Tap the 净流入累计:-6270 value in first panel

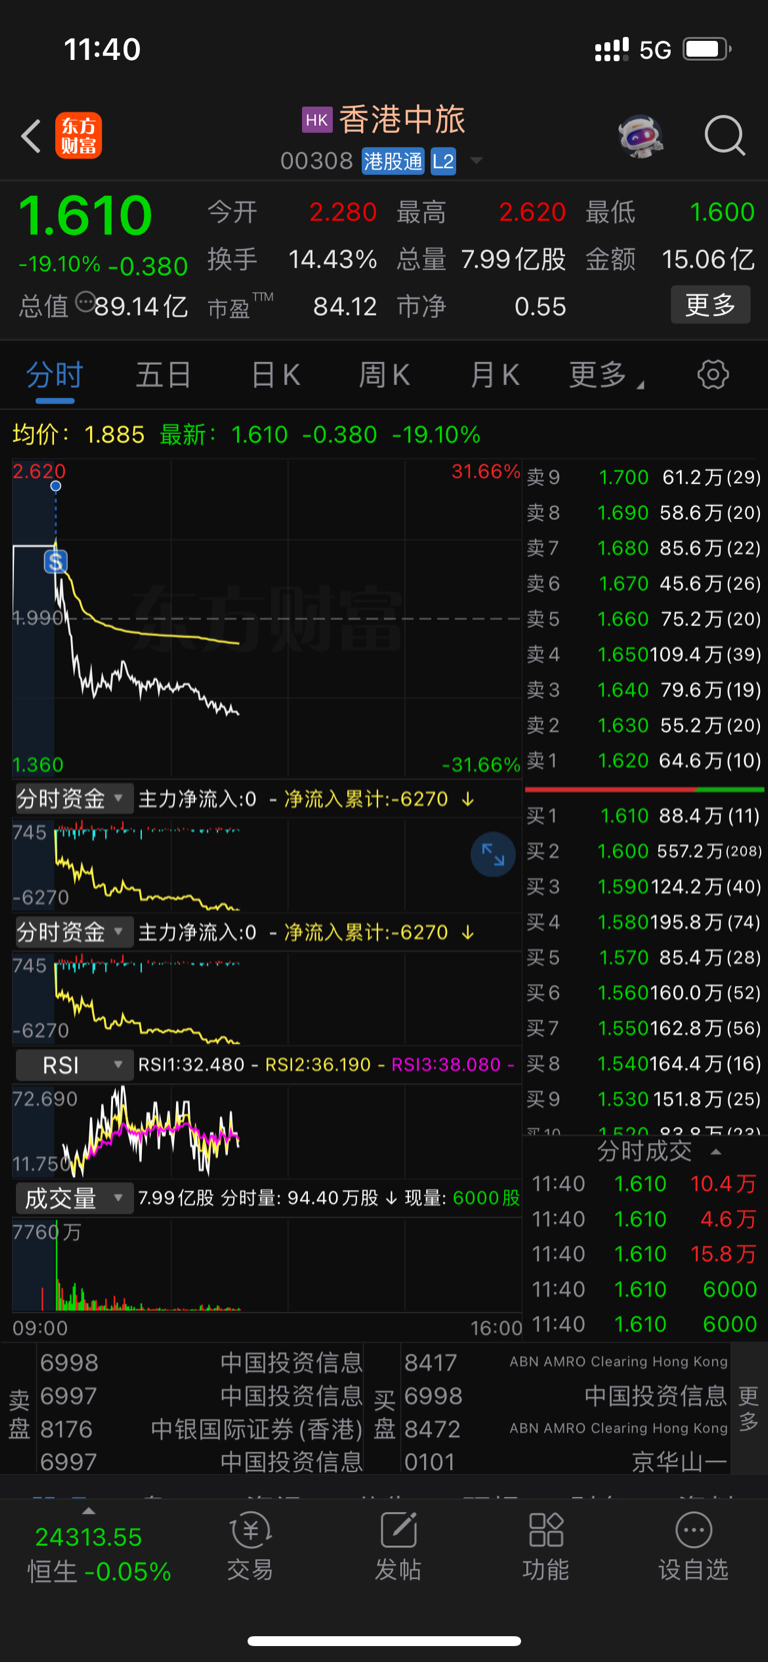point(366,799)
